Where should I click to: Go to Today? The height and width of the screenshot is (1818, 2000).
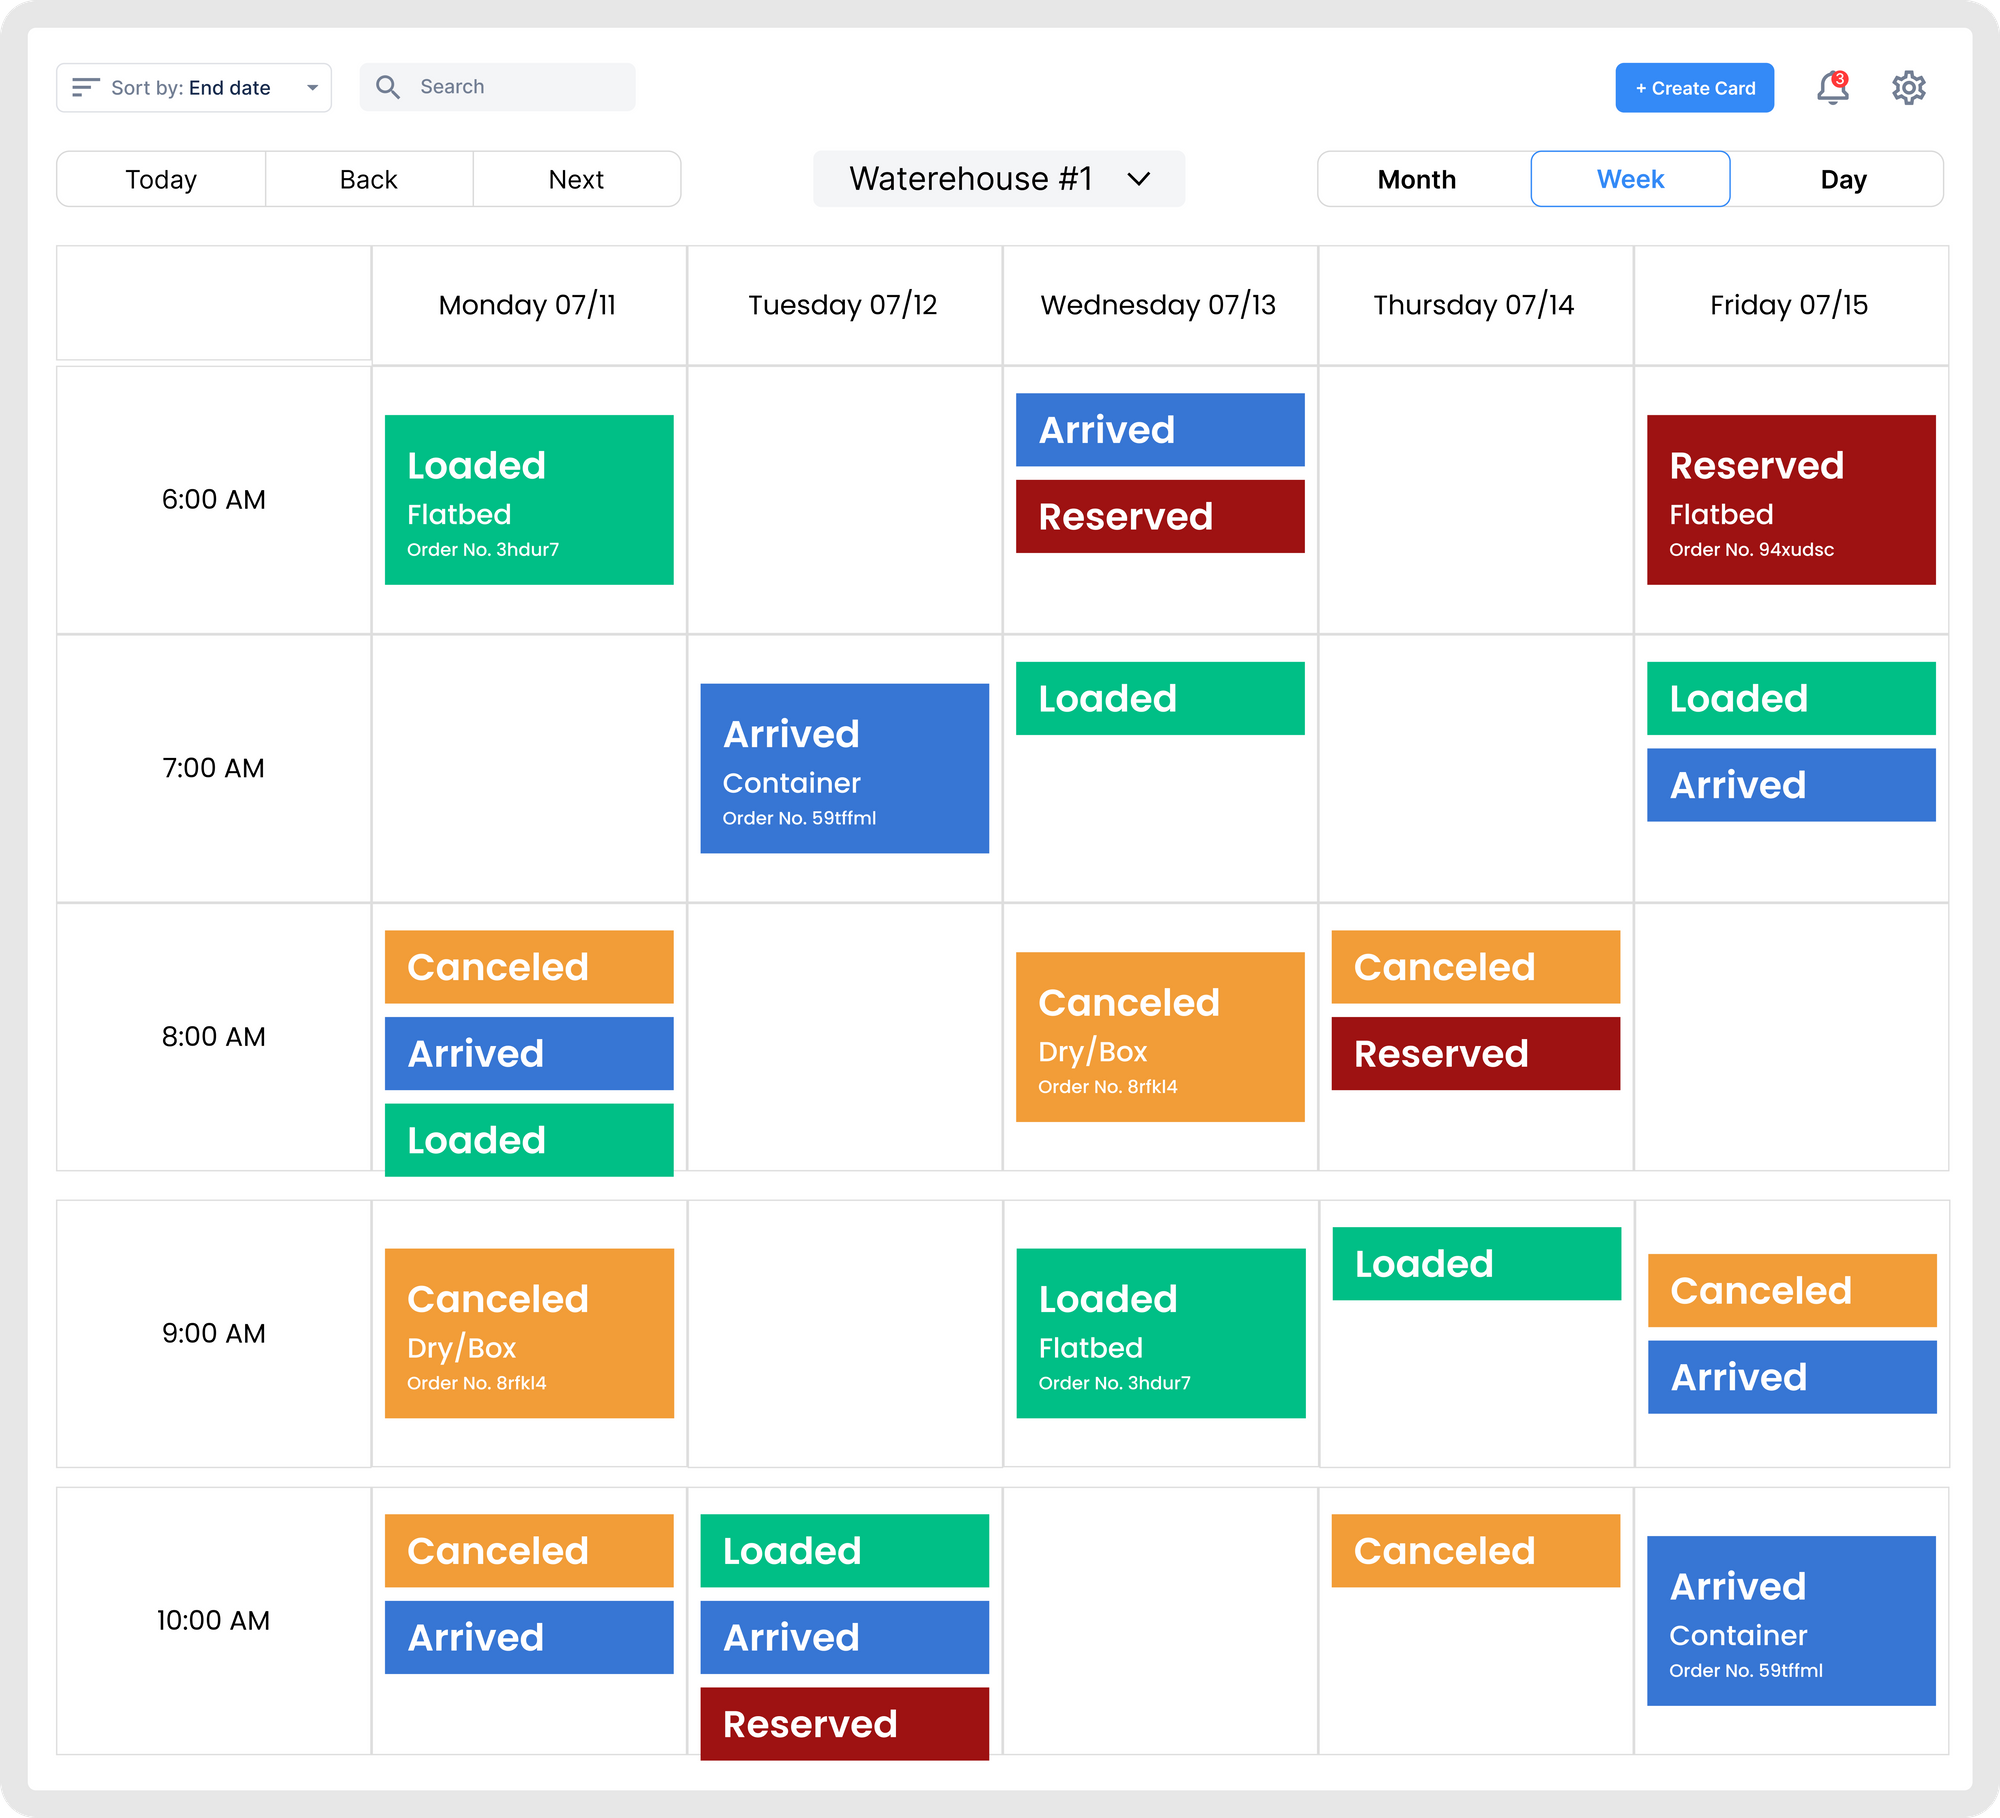pyautogui.click(x=161, y=179)
